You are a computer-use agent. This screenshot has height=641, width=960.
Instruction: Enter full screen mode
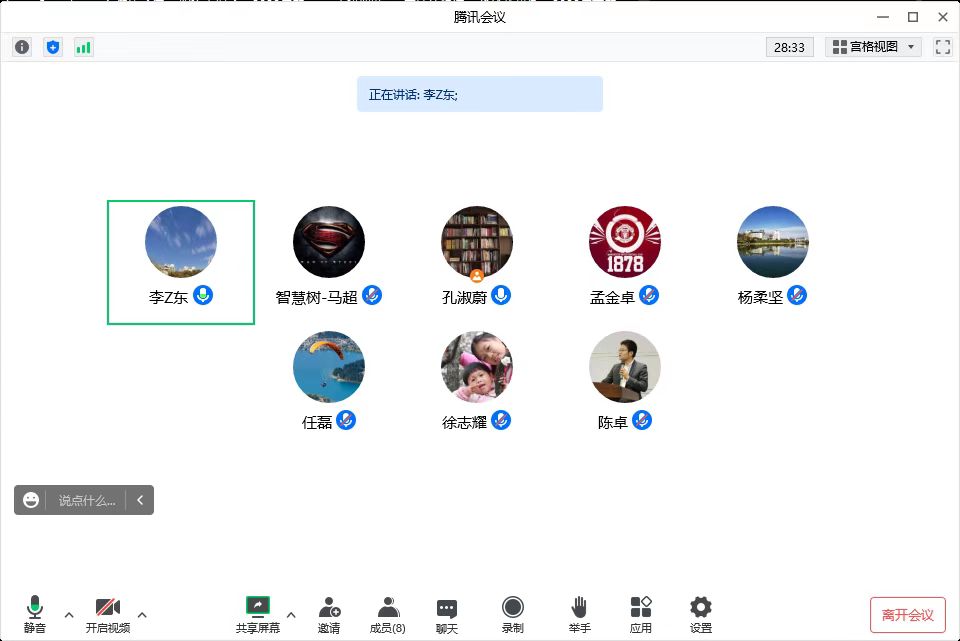(942, 47)
